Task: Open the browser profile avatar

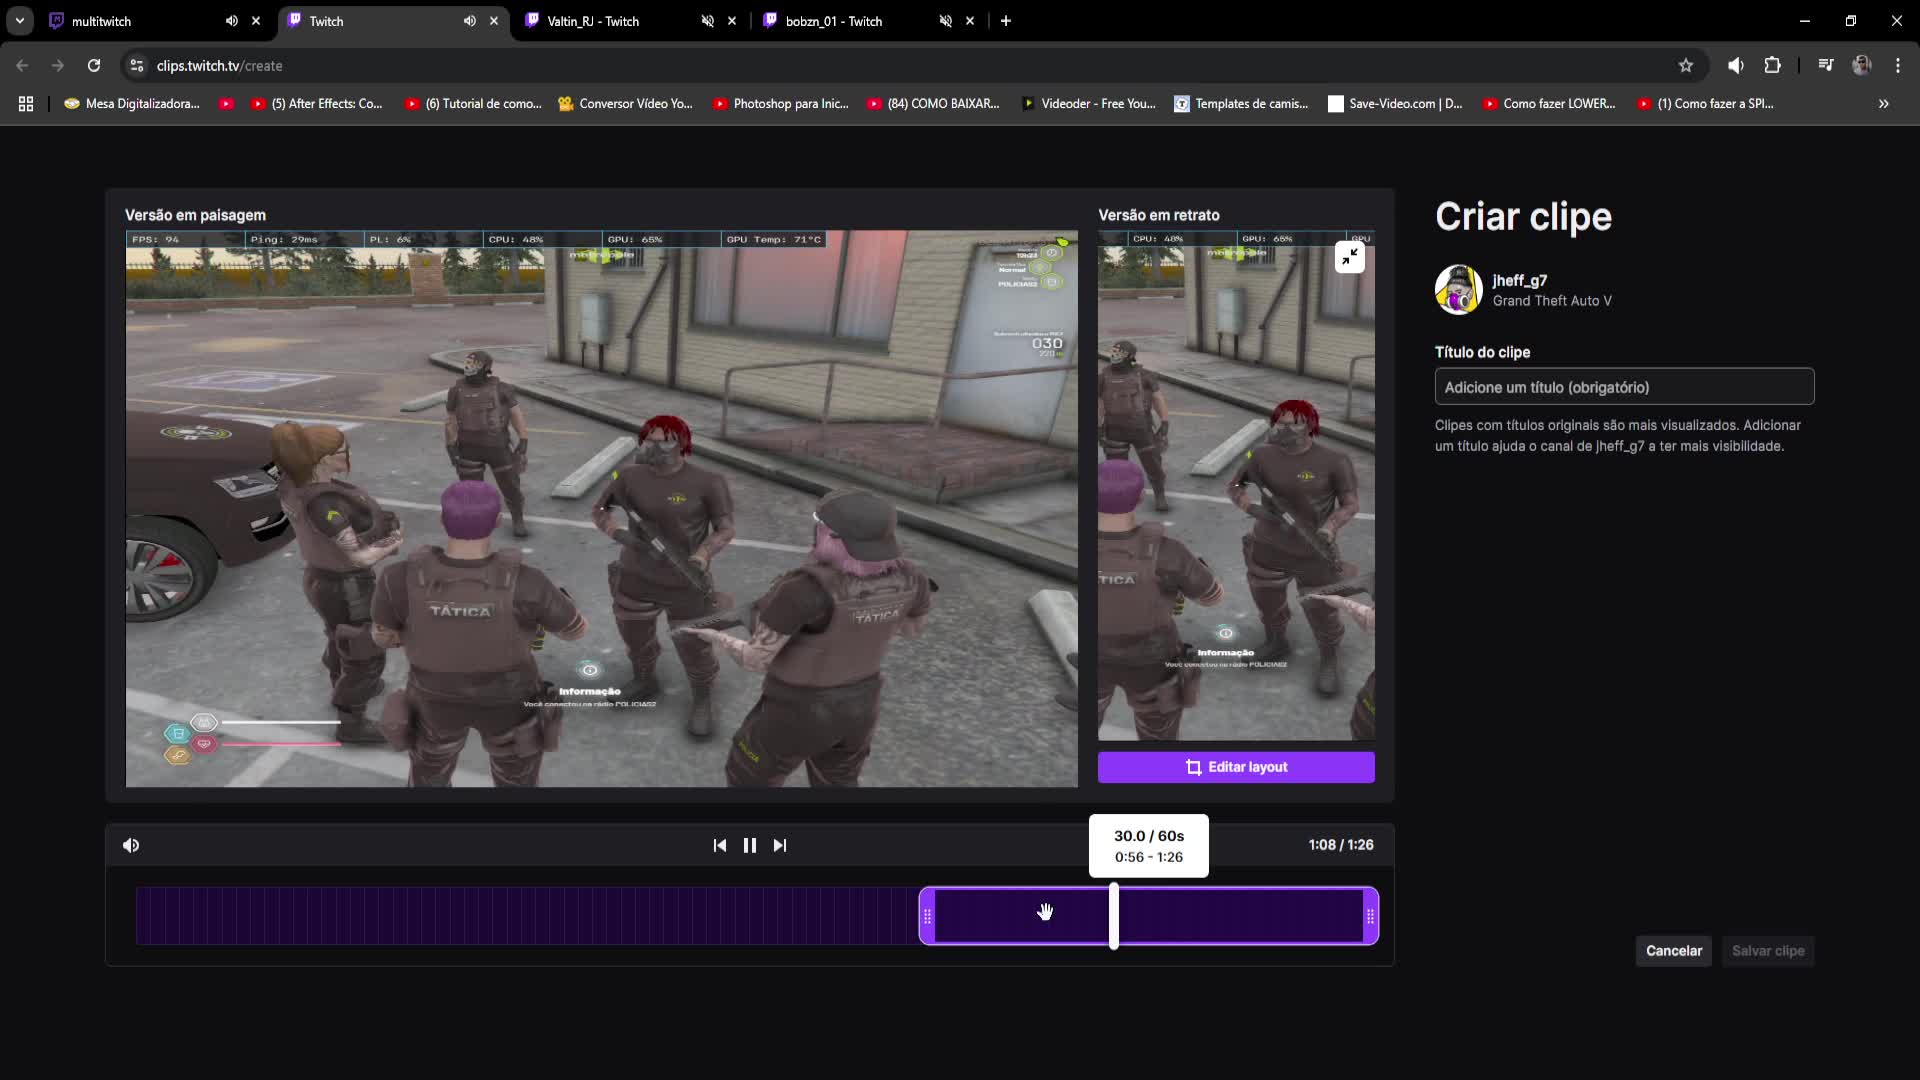Action: coord(1862,66)
